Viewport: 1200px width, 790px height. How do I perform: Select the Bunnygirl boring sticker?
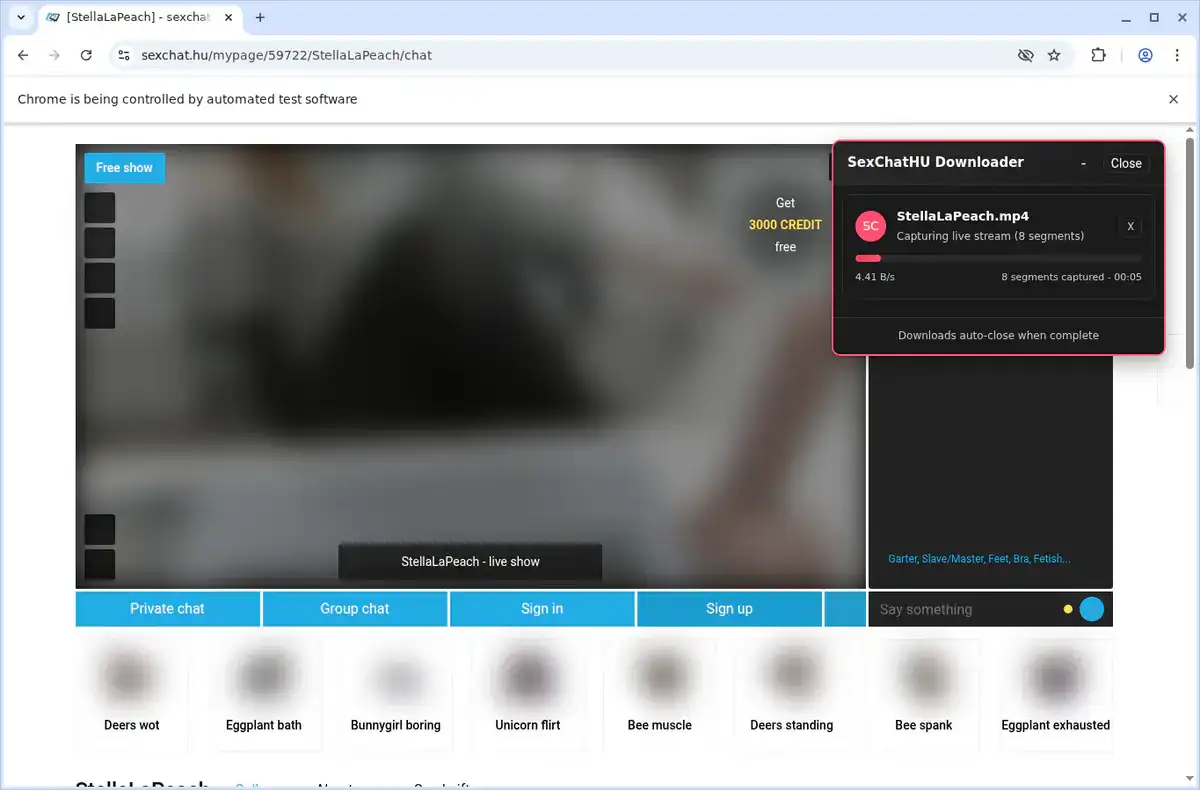pyautogui.click(x=395, y=693)
